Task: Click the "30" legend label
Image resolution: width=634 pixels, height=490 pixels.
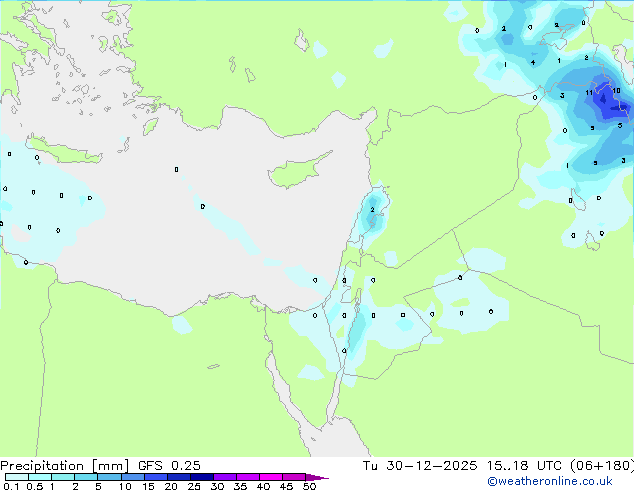Action: pos(217,486)
